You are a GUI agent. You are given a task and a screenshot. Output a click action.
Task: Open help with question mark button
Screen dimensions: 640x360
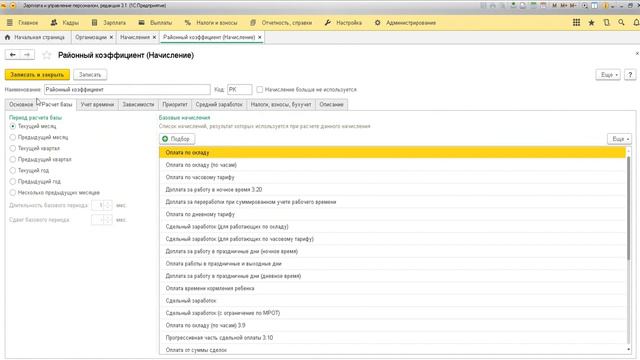click(630, 75)
